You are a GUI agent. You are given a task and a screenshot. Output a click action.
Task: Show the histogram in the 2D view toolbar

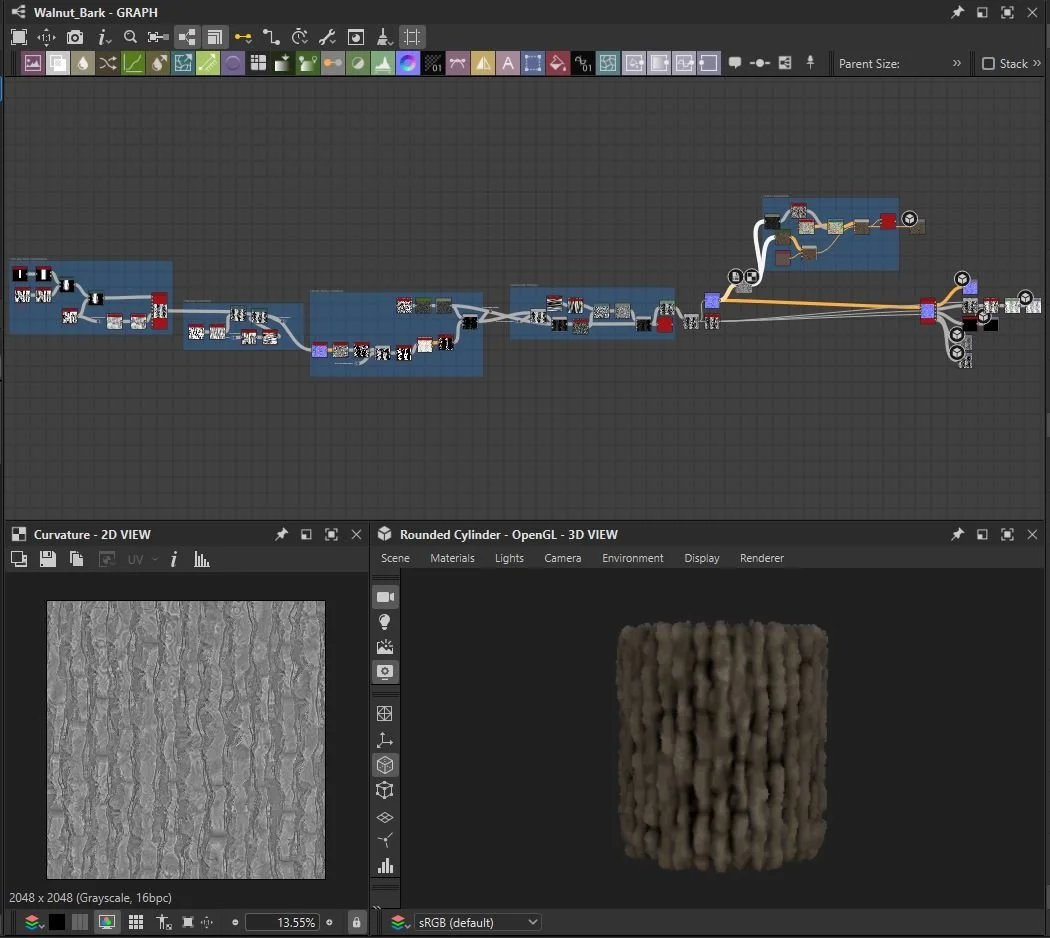[x=202, y=559]
